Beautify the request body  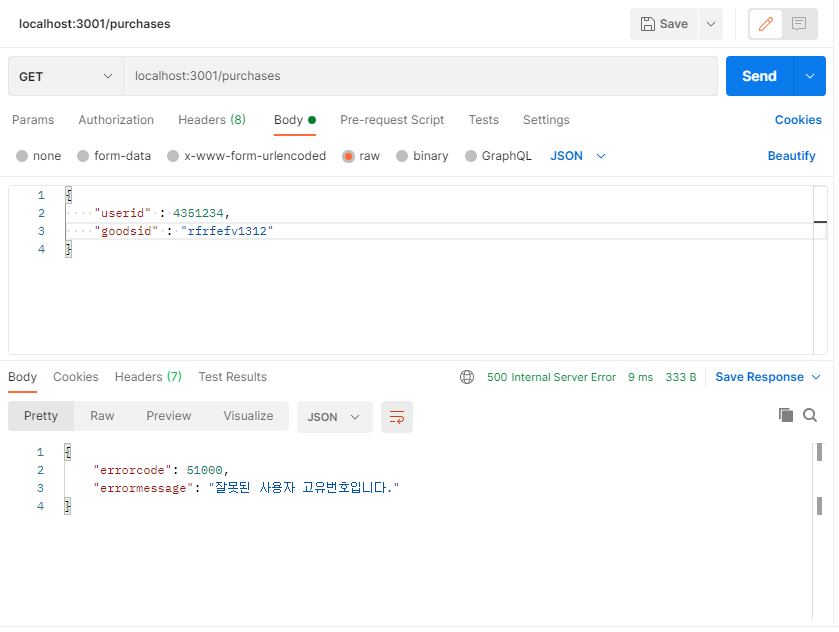coord(791,156)
